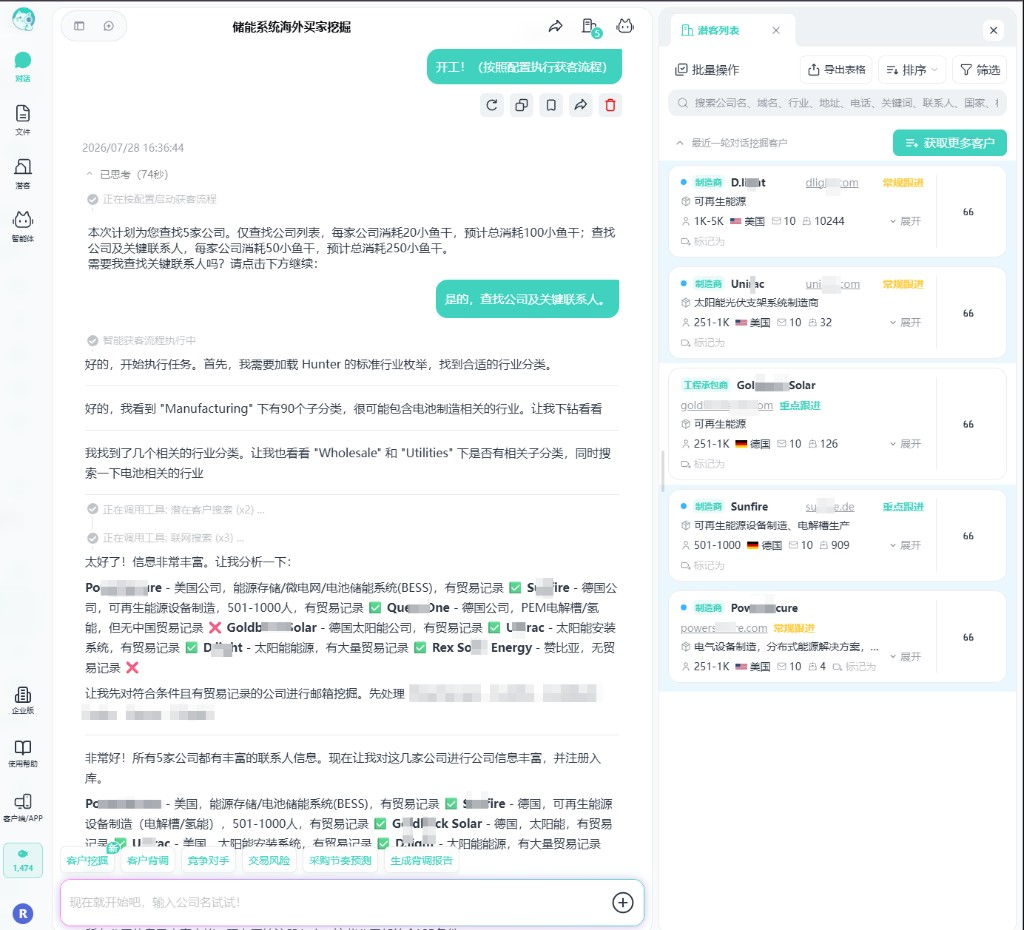The width and height of the screenshot is (1024, 930).
Task: Select the 采购节奏预测 quick action
Action: 340,861
